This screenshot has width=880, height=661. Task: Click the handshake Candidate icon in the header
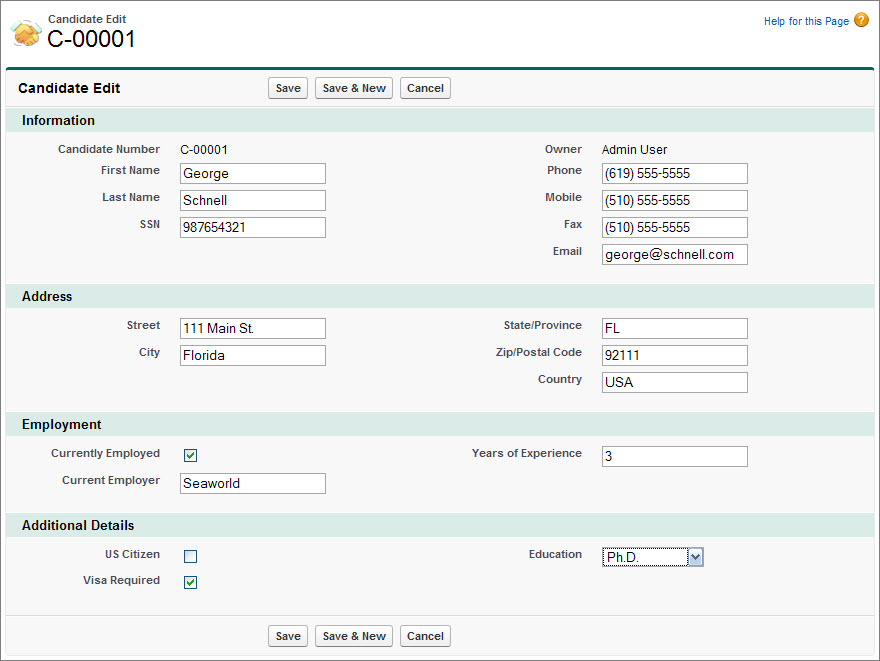(26, 33)
